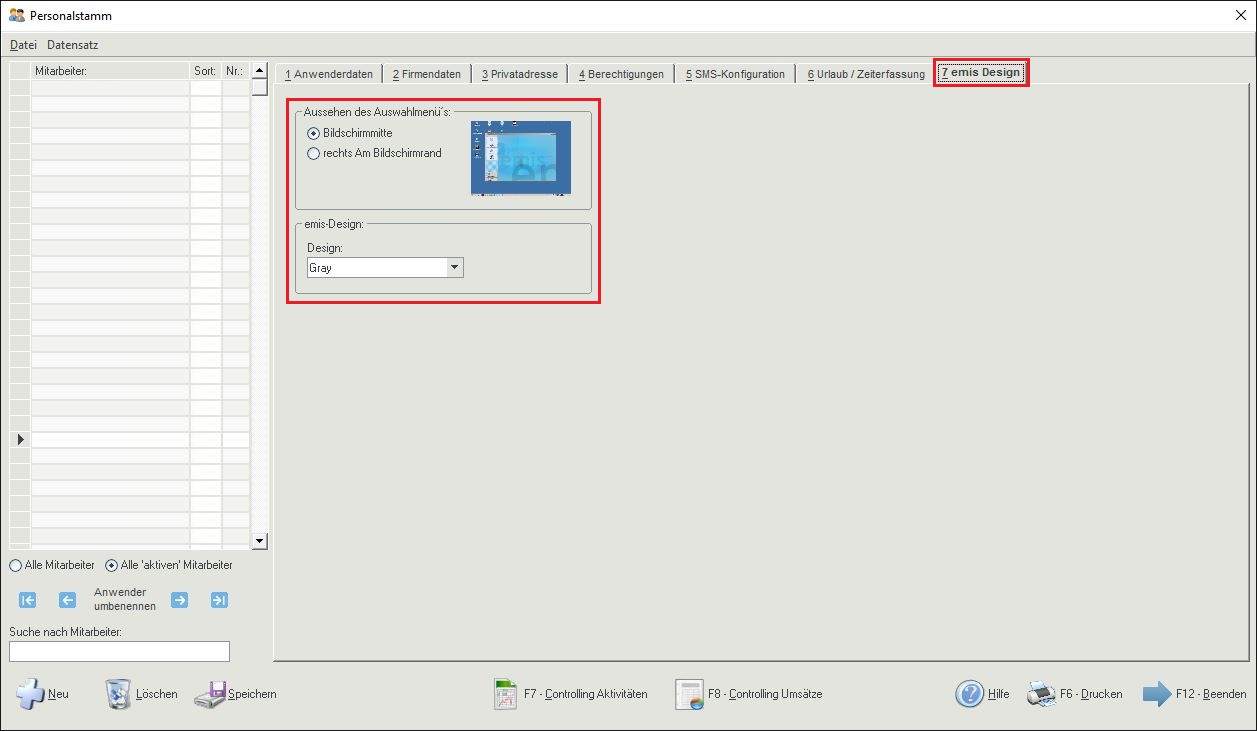
Task: Click the F6 Drucken printer icon
Action: pos(1042,694)
